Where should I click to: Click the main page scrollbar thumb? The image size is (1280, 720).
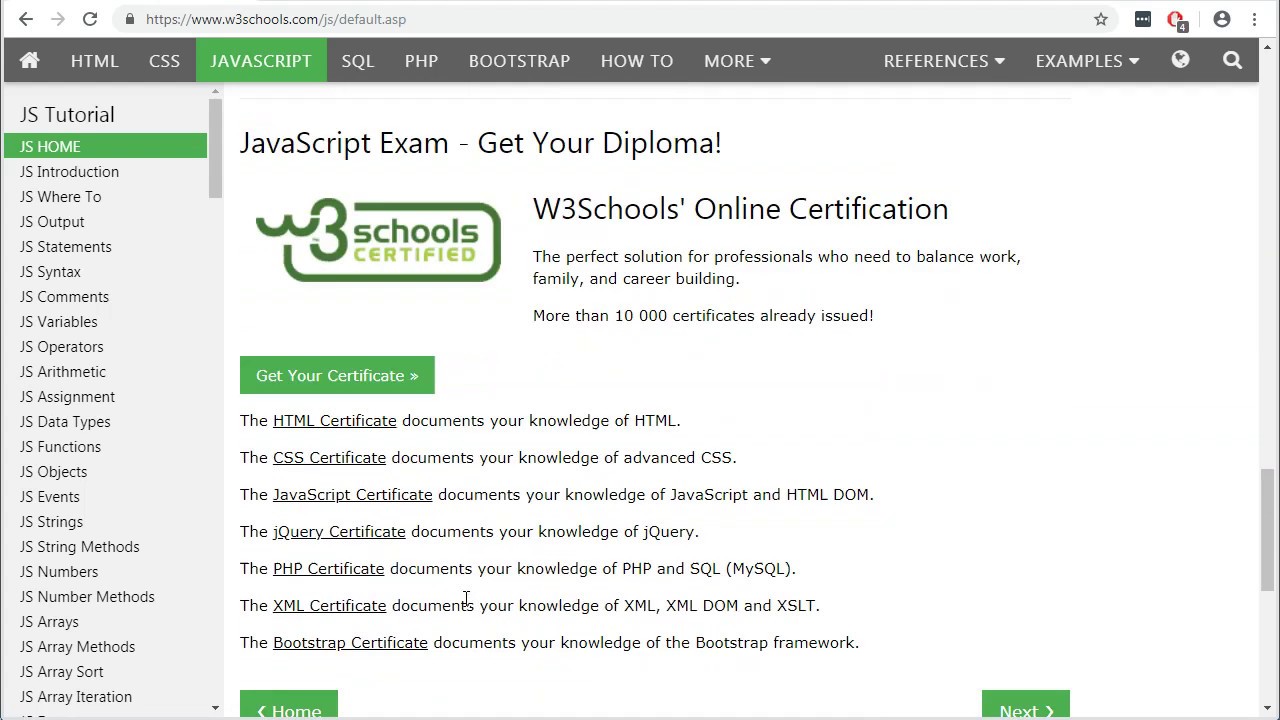1268,530
